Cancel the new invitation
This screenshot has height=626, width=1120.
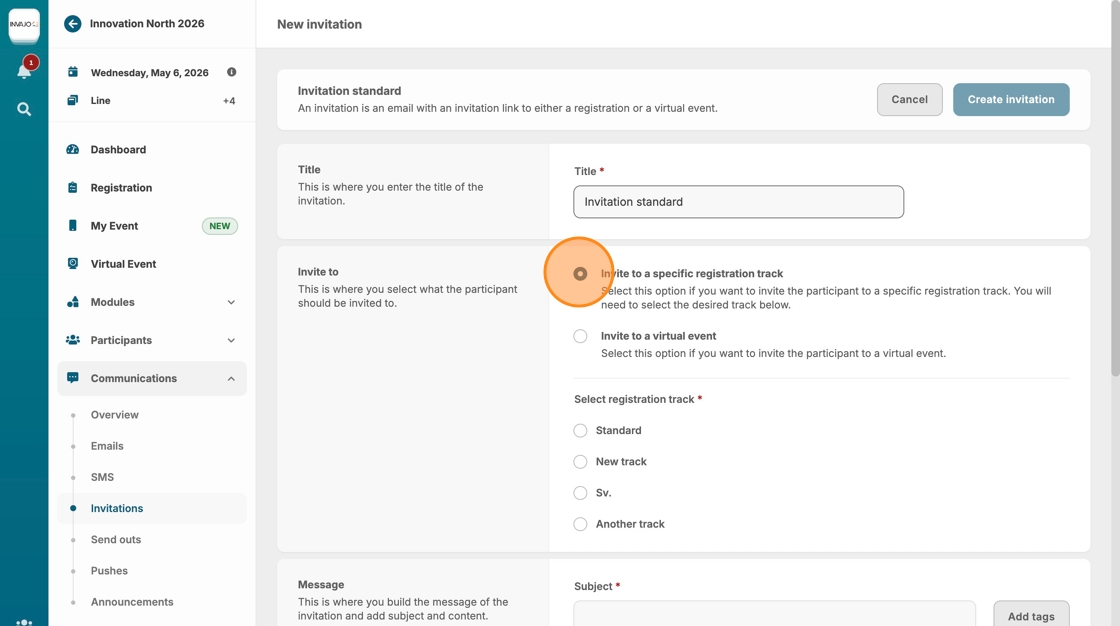[x=909, y=100]
